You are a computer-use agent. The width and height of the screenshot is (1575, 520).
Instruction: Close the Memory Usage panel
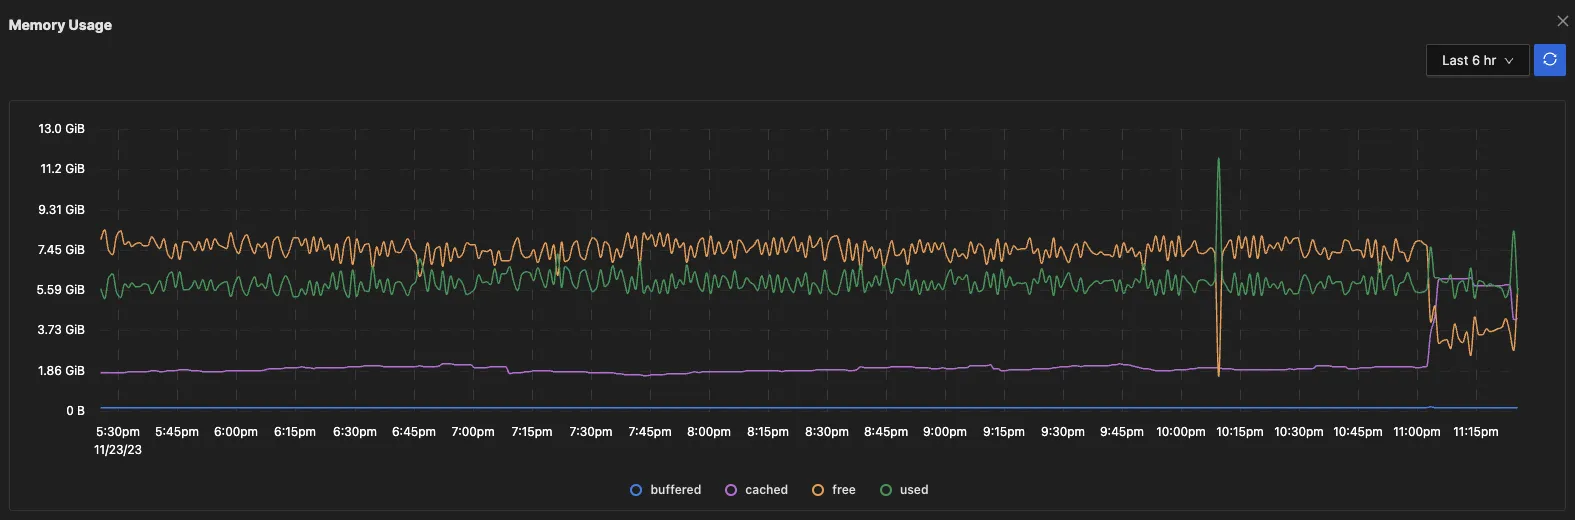coord(1562,21)
